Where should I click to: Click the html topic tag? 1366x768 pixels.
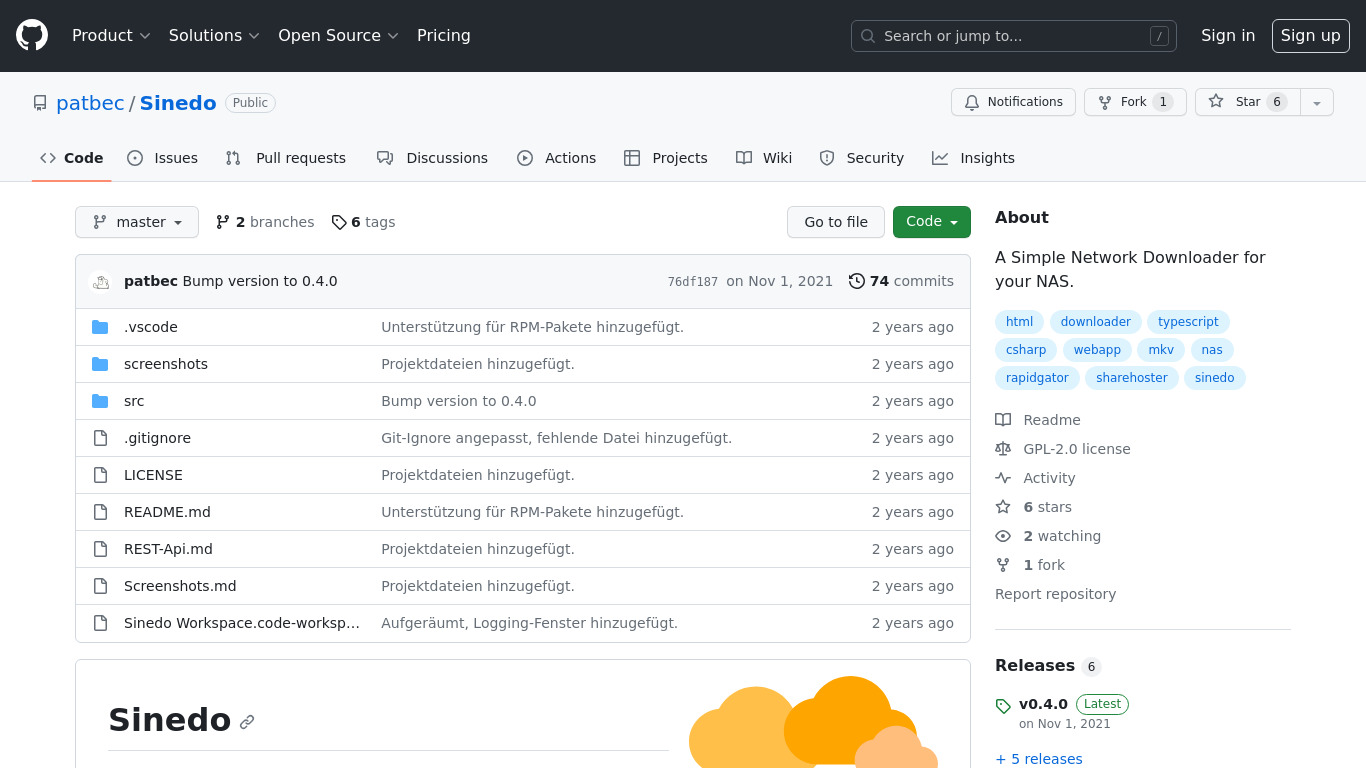pos(1019,322)
